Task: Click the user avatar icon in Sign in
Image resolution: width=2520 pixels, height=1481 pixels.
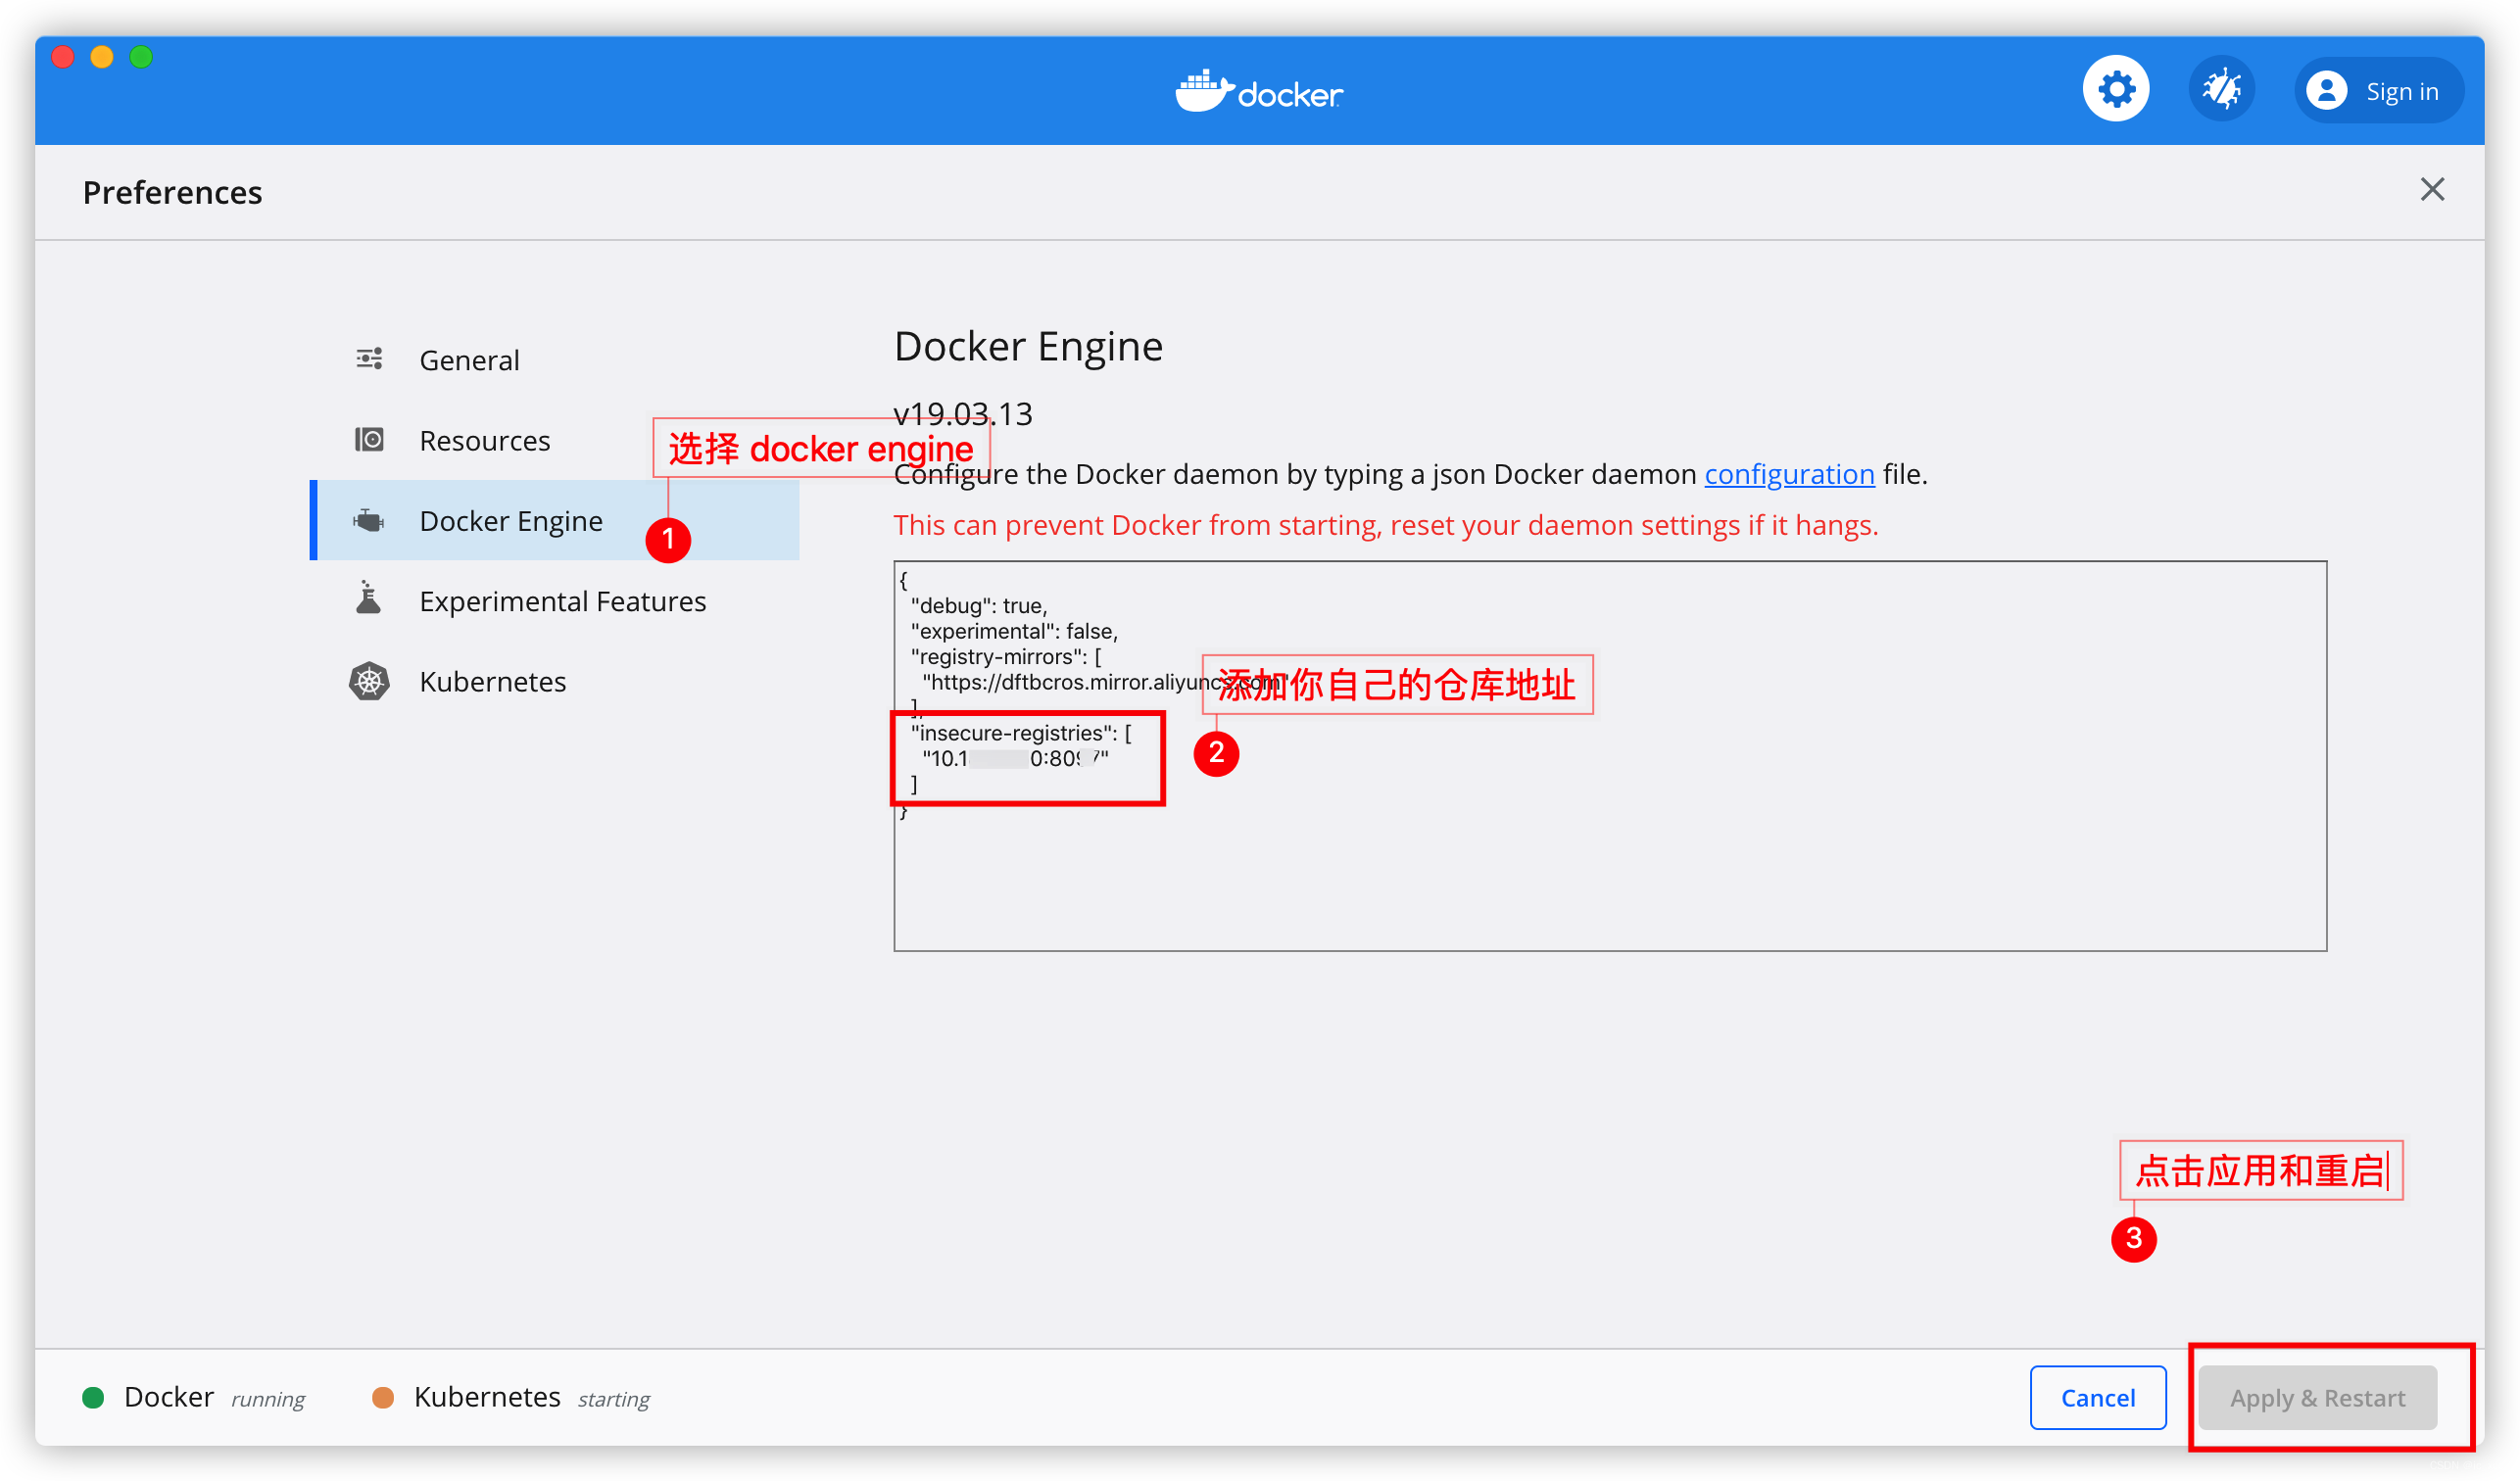Action: pos(2327,91)
